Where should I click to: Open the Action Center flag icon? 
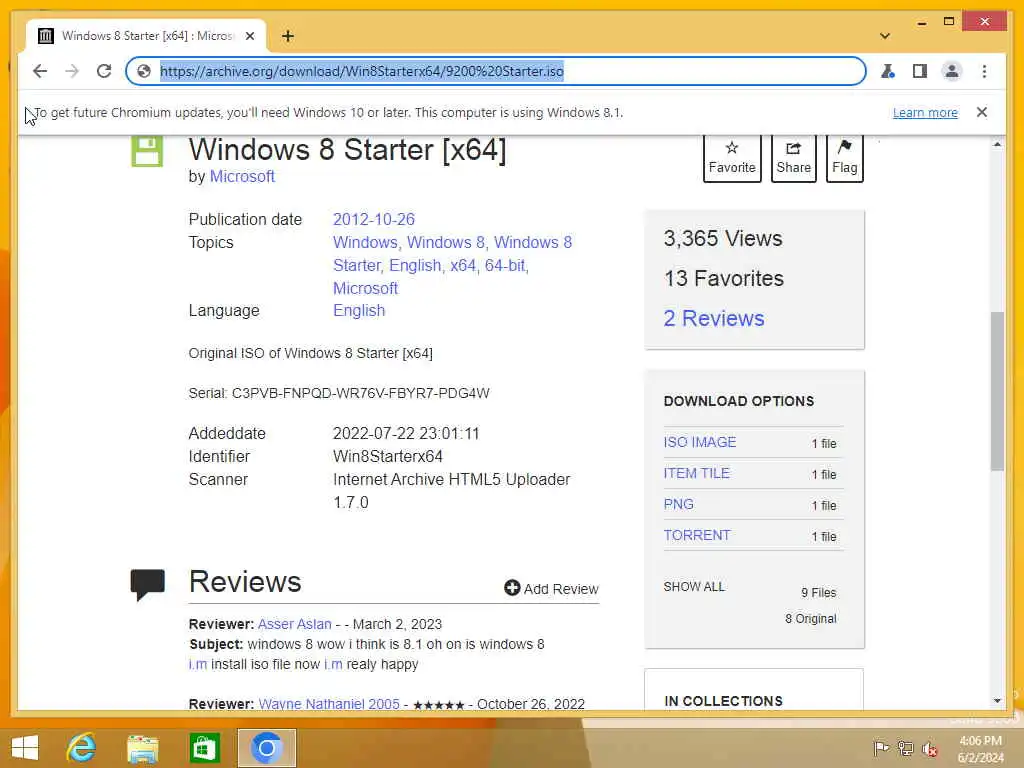coord(881,748)
